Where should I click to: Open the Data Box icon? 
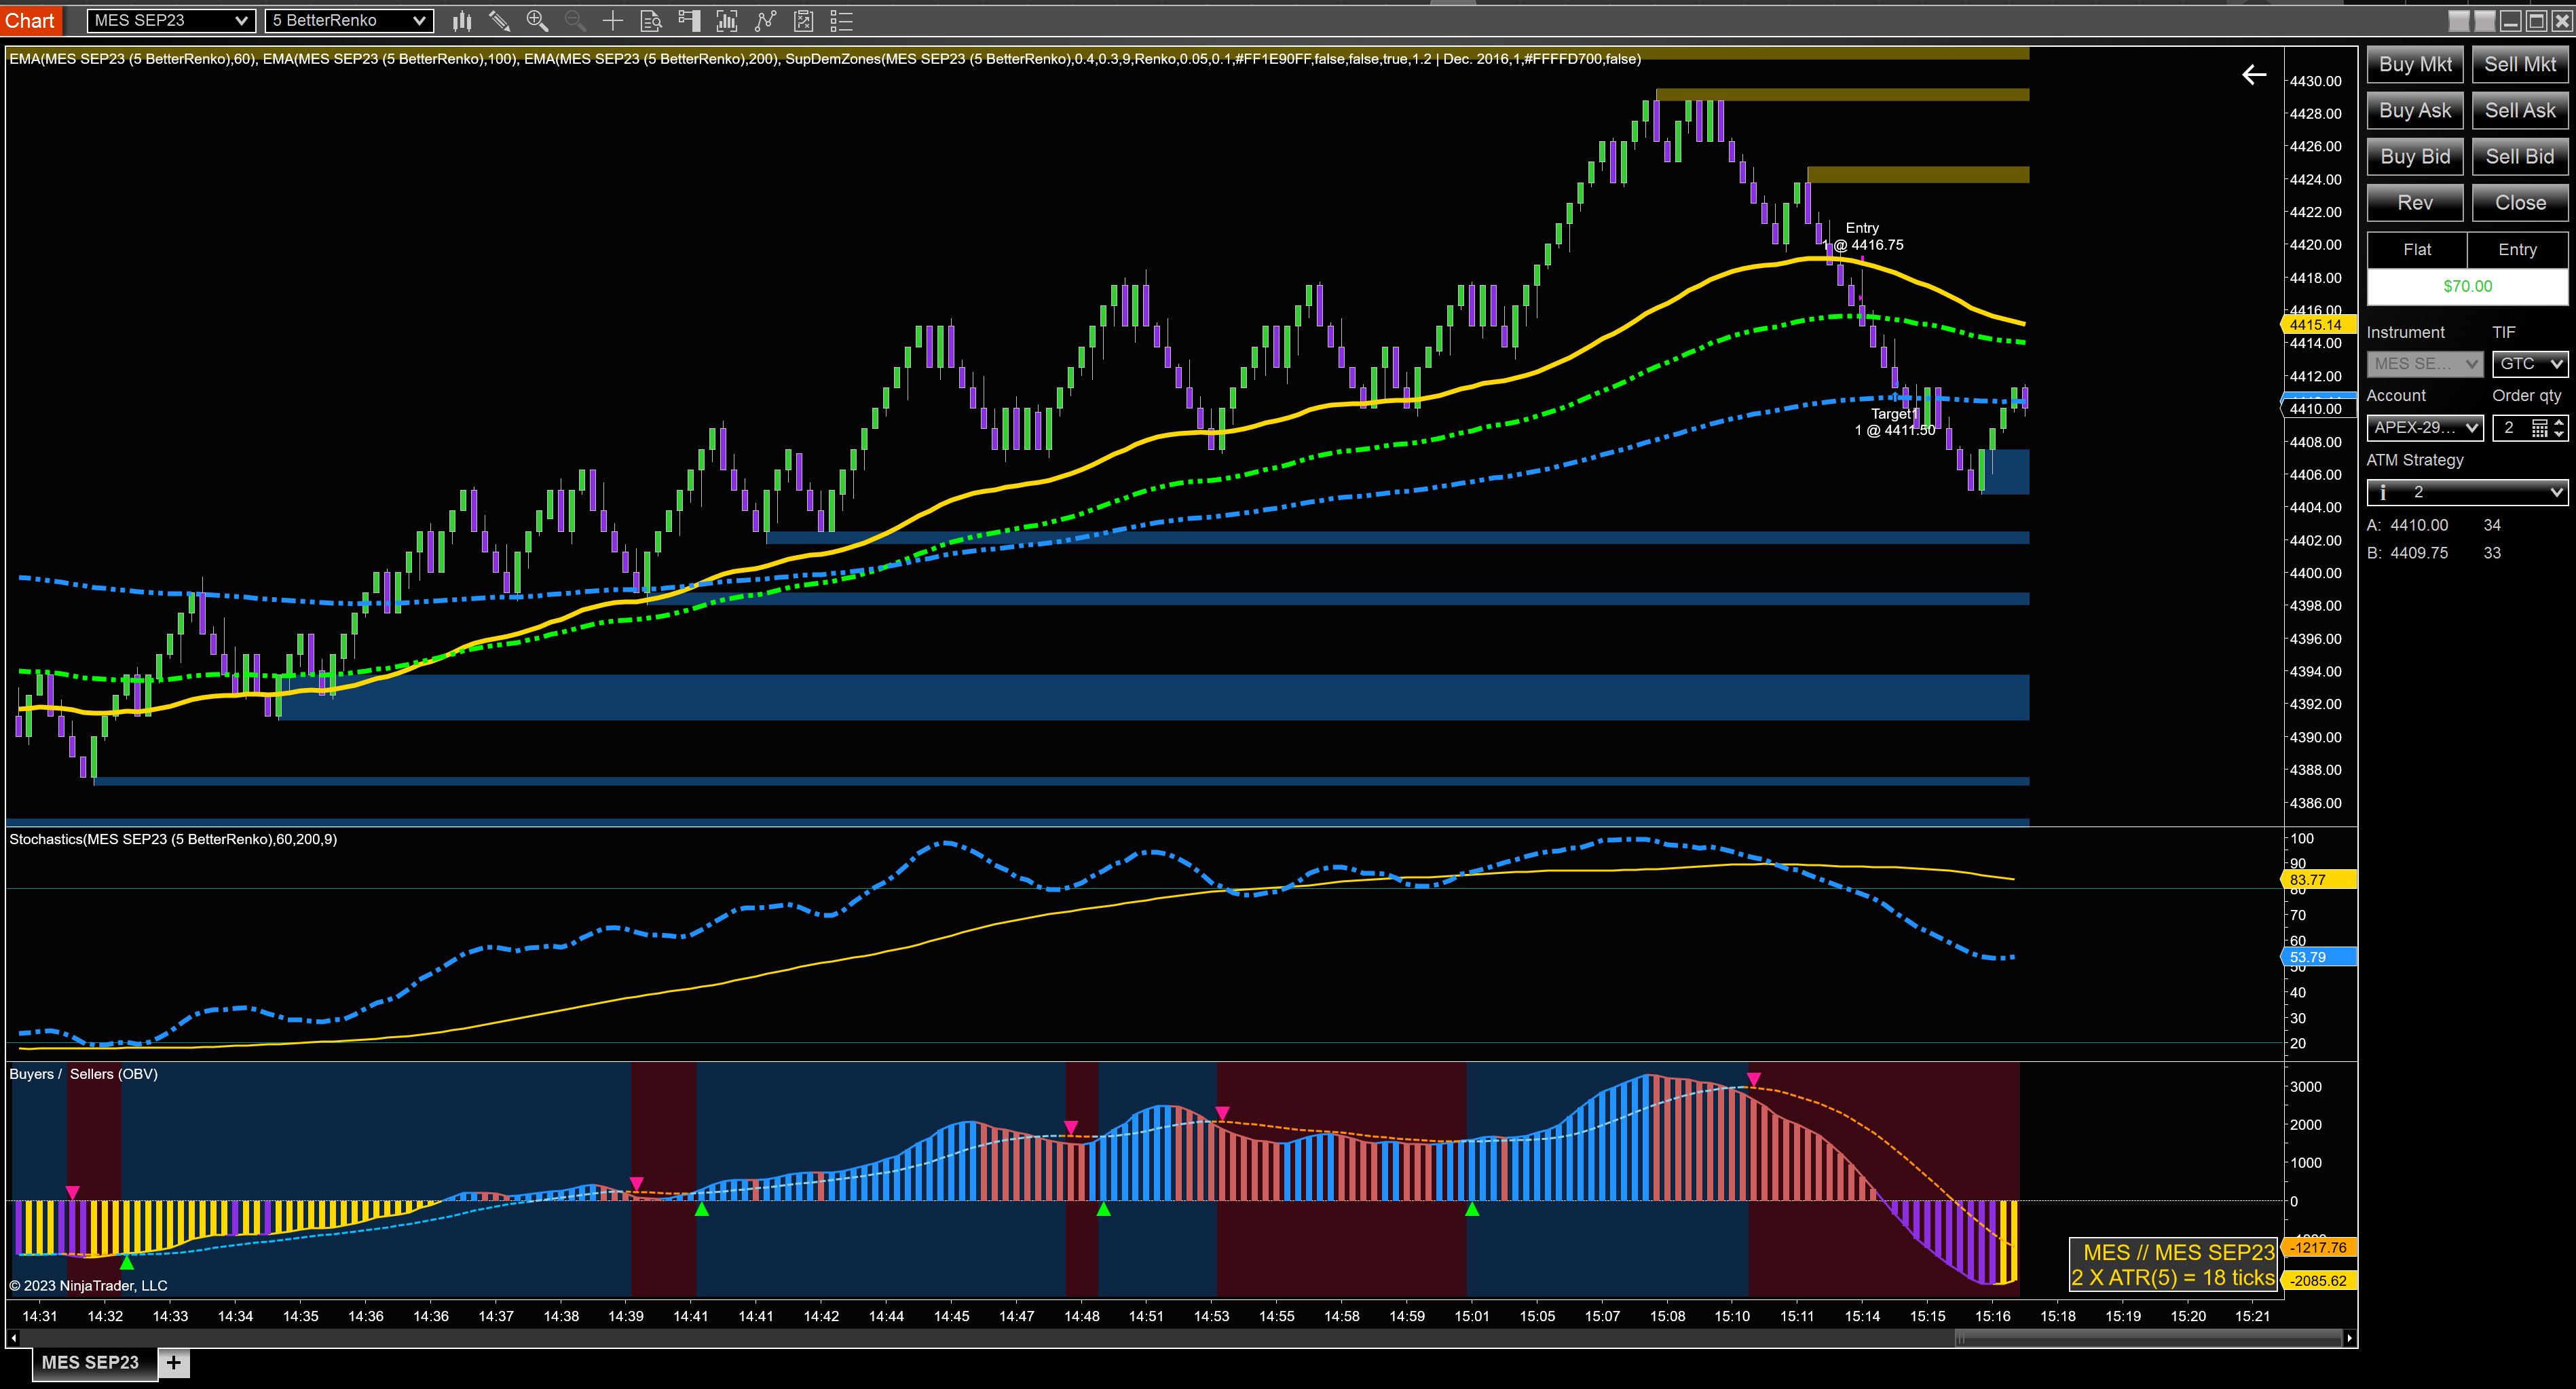651,20
